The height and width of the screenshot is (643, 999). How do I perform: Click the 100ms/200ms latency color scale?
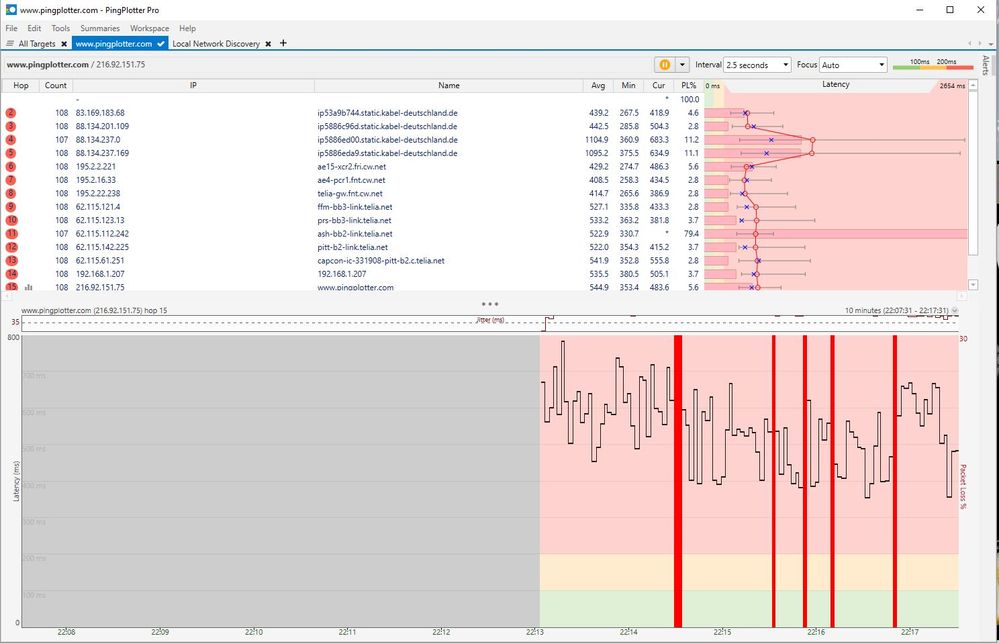934,65
